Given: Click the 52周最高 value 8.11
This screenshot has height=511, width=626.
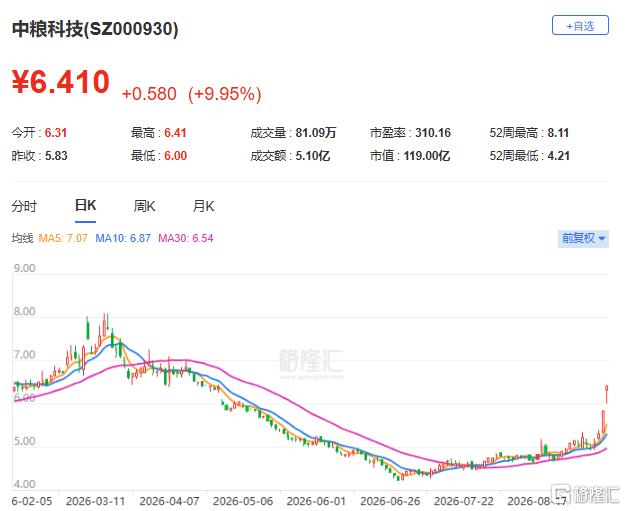Looking at the screenshot, I should coord(558,133).
